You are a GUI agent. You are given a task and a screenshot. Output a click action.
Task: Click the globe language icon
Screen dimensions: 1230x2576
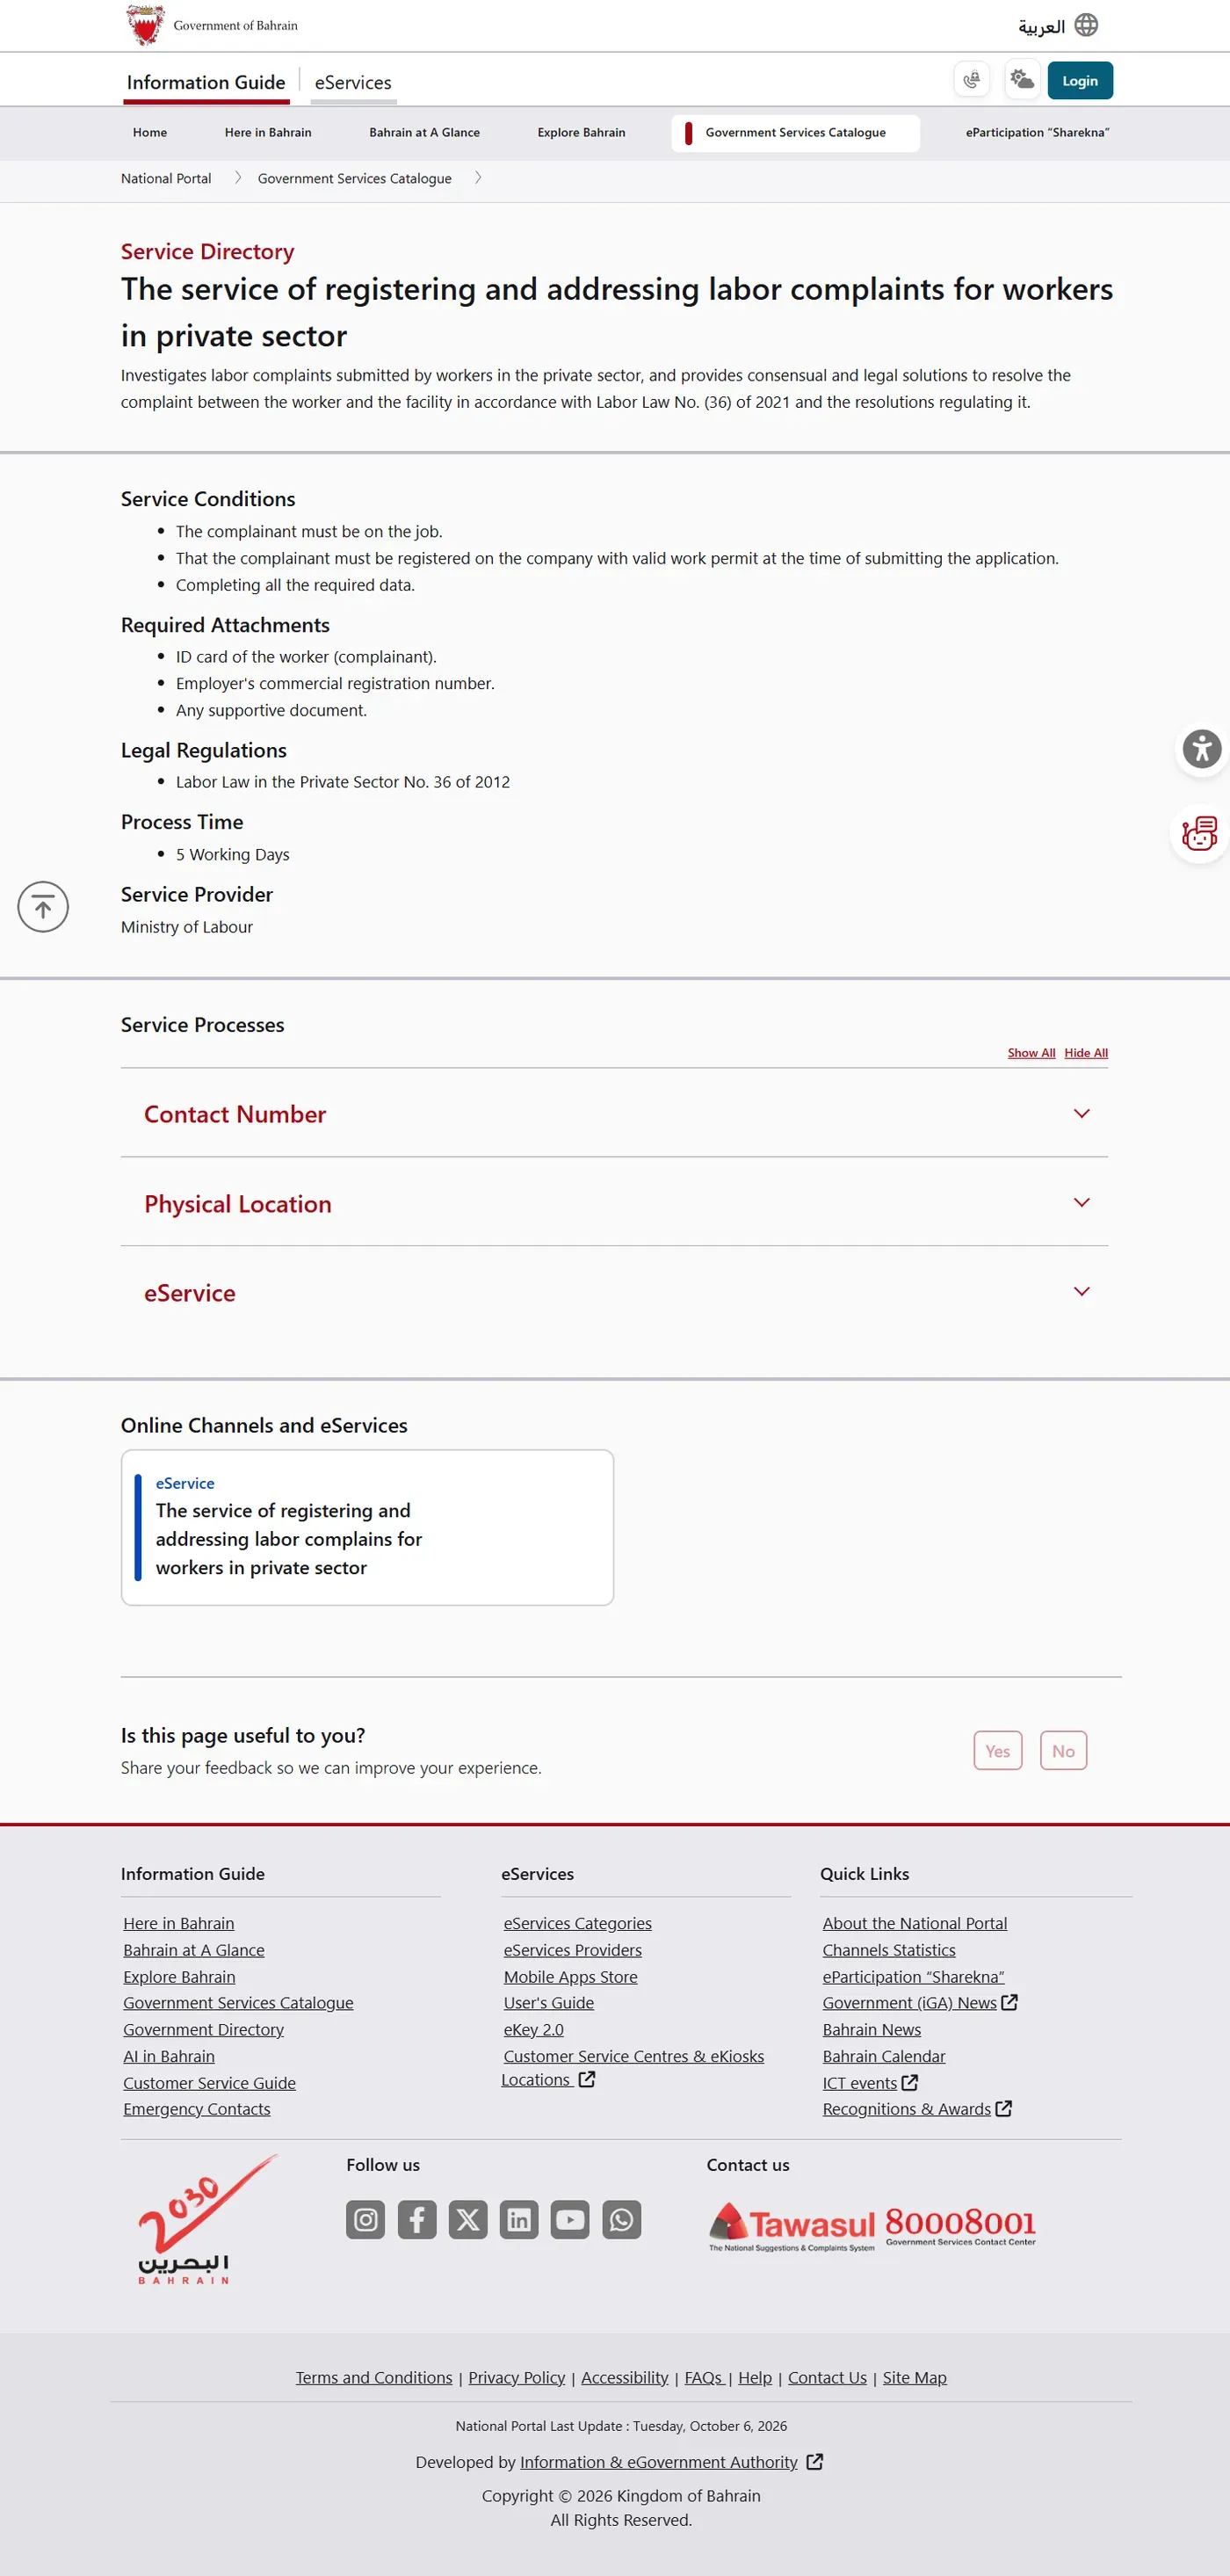(1086, 25)
